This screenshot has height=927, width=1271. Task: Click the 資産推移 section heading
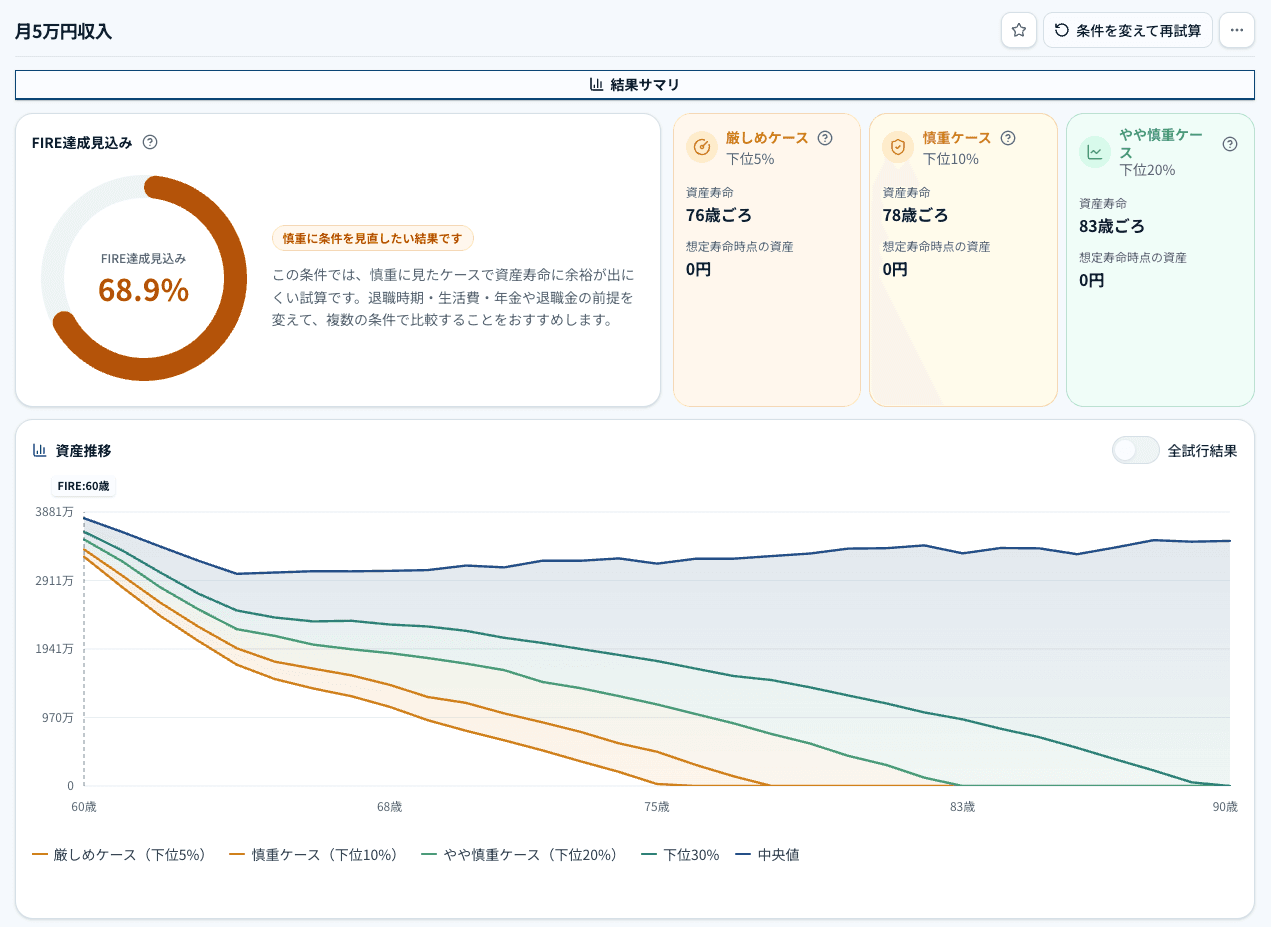(x=84, y=451)
